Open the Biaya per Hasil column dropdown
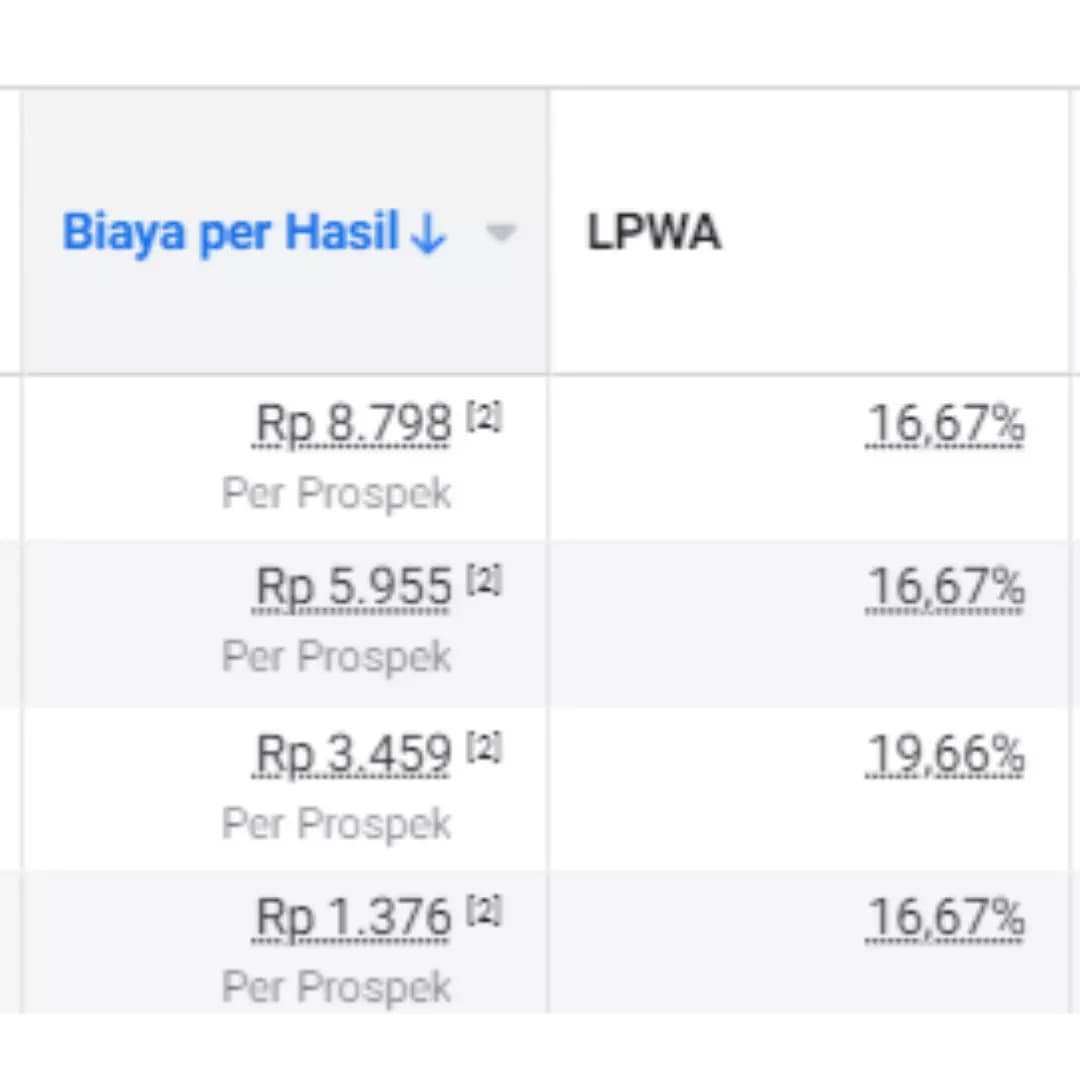The height and width of the screenshot is (1080, 1080). (x=501, y=233)
